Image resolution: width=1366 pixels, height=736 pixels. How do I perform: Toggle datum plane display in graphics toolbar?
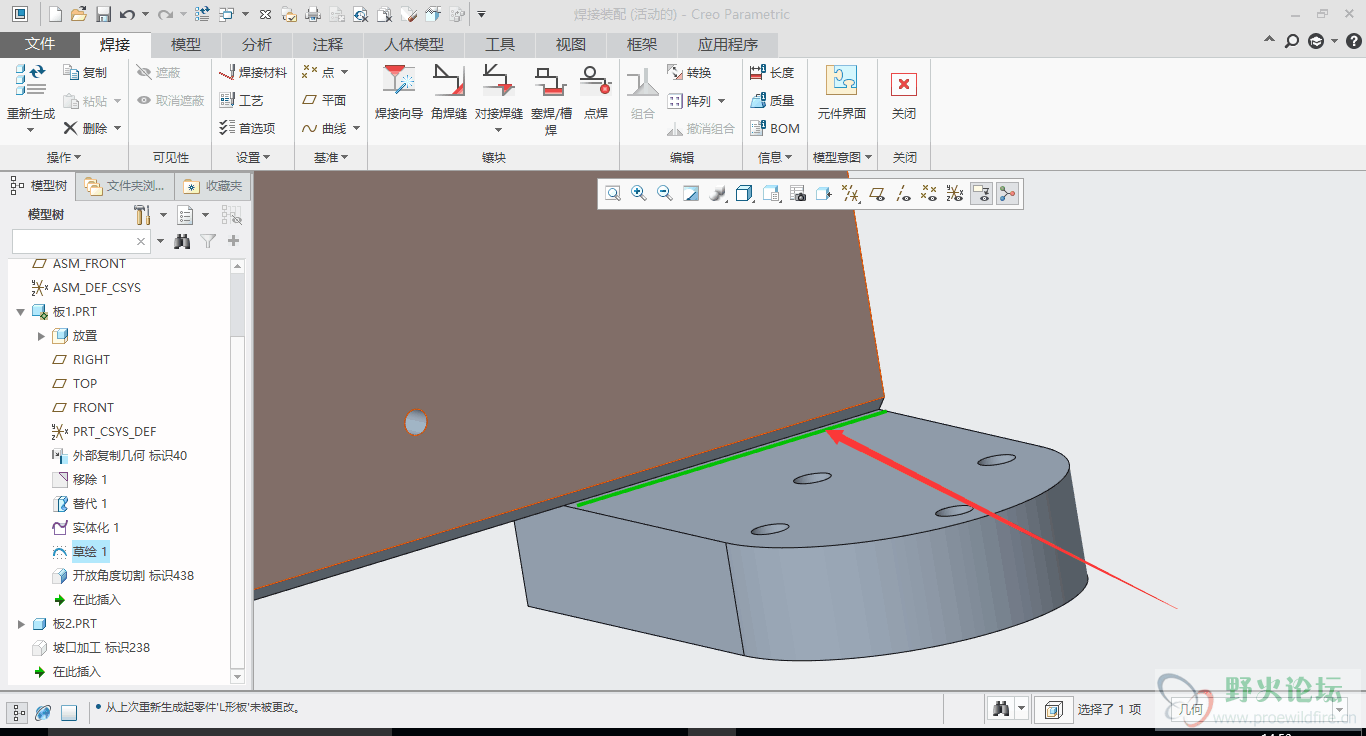click(877, 194)
